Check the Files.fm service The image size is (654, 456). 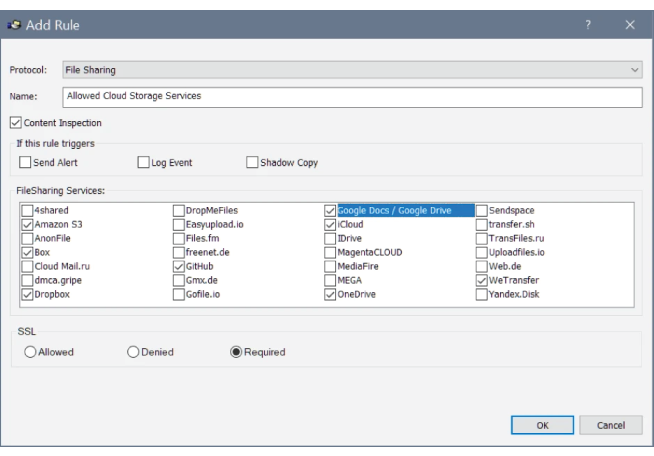pos(179,238)
